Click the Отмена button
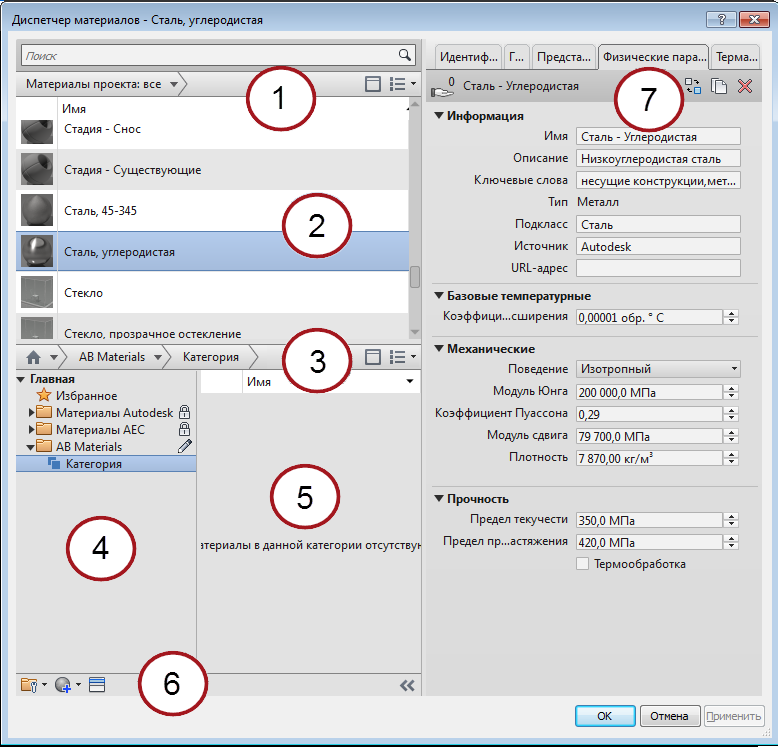 (x=669, y=716)
